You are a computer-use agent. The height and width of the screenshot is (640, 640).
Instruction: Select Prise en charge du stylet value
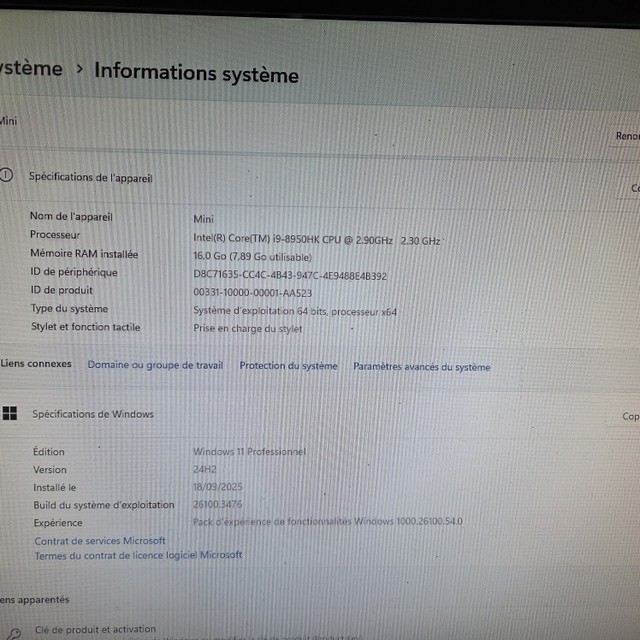point(248,329)
